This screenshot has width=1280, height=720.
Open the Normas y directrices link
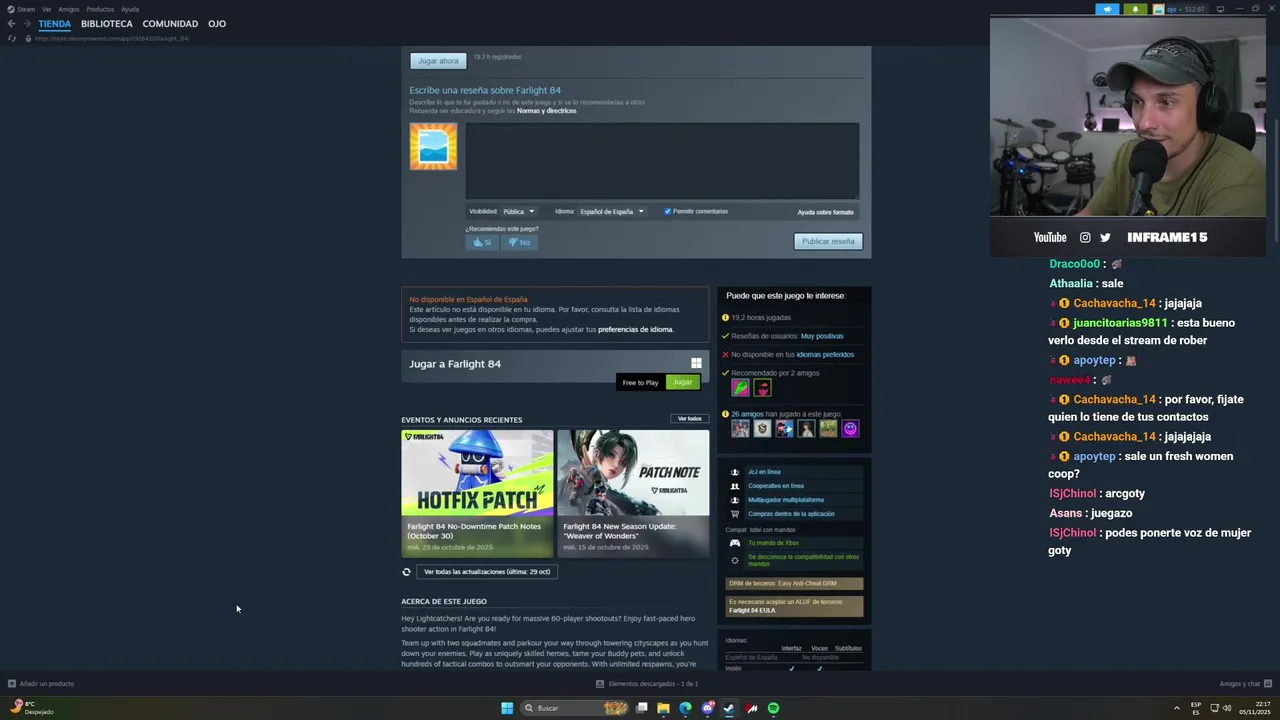pos(546,111)
